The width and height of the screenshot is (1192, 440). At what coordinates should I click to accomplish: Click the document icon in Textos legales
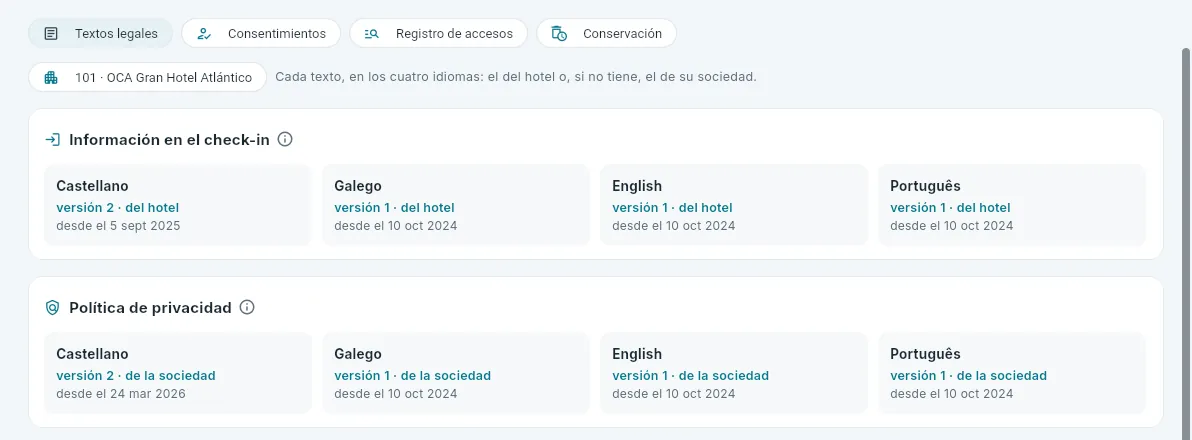coord(52,33)
